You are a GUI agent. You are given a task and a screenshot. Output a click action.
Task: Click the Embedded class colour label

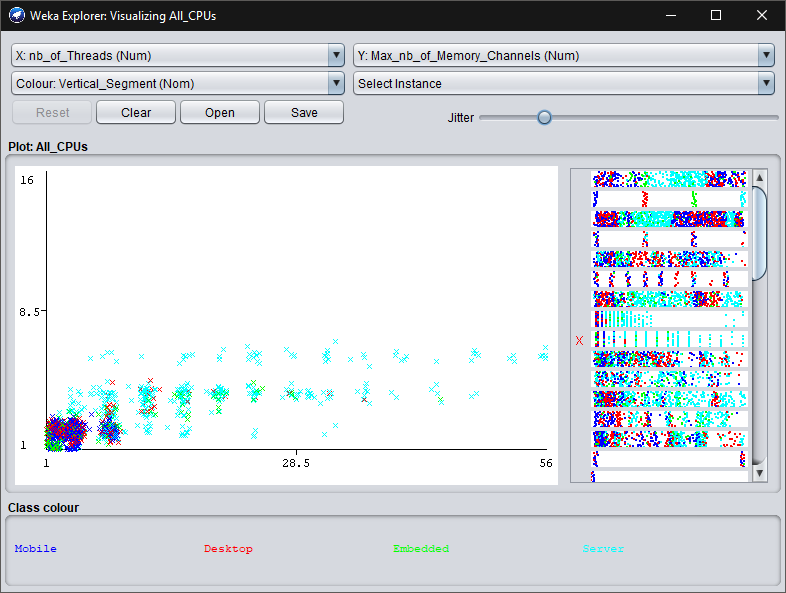(421, 548)
